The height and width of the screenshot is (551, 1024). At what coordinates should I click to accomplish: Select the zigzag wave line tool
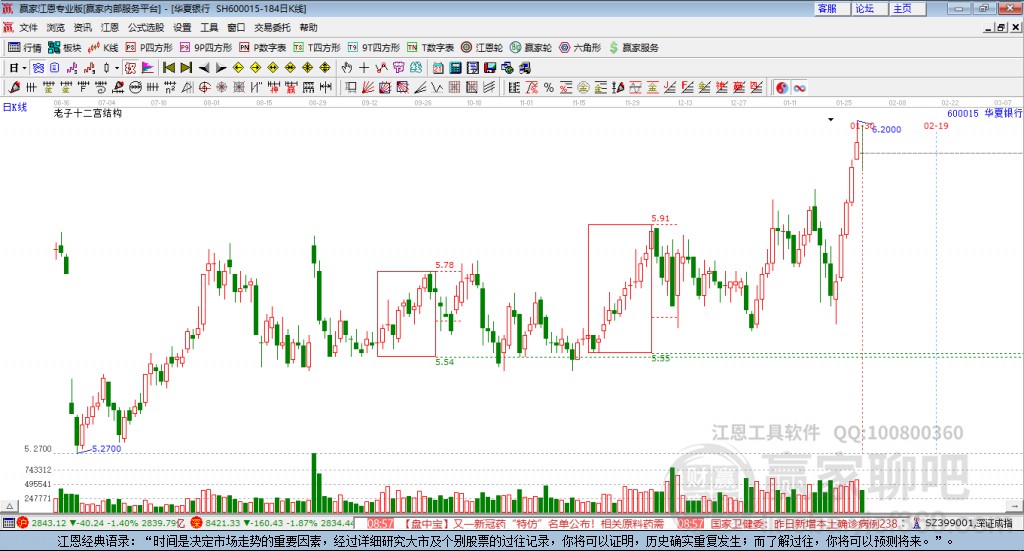point(437,87)
